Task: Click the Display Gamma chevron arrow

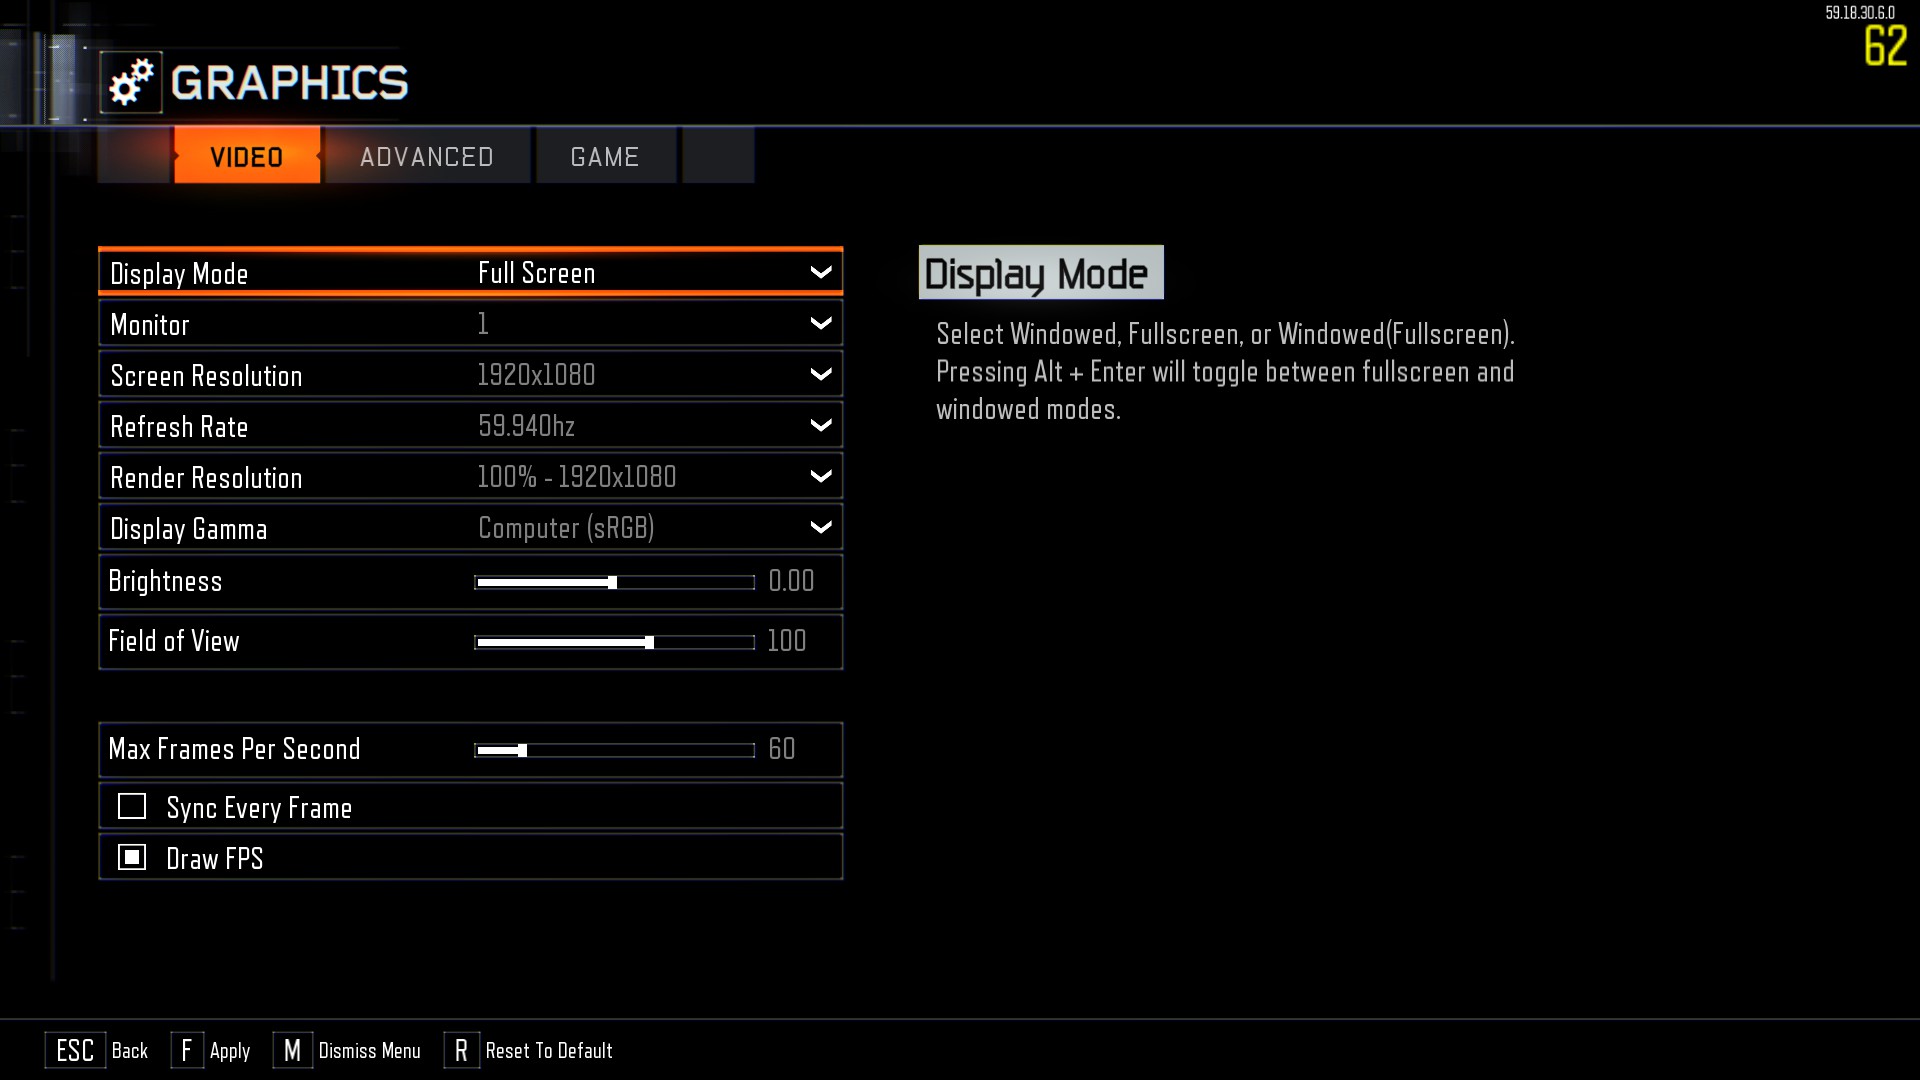Action: pos(821,527)
